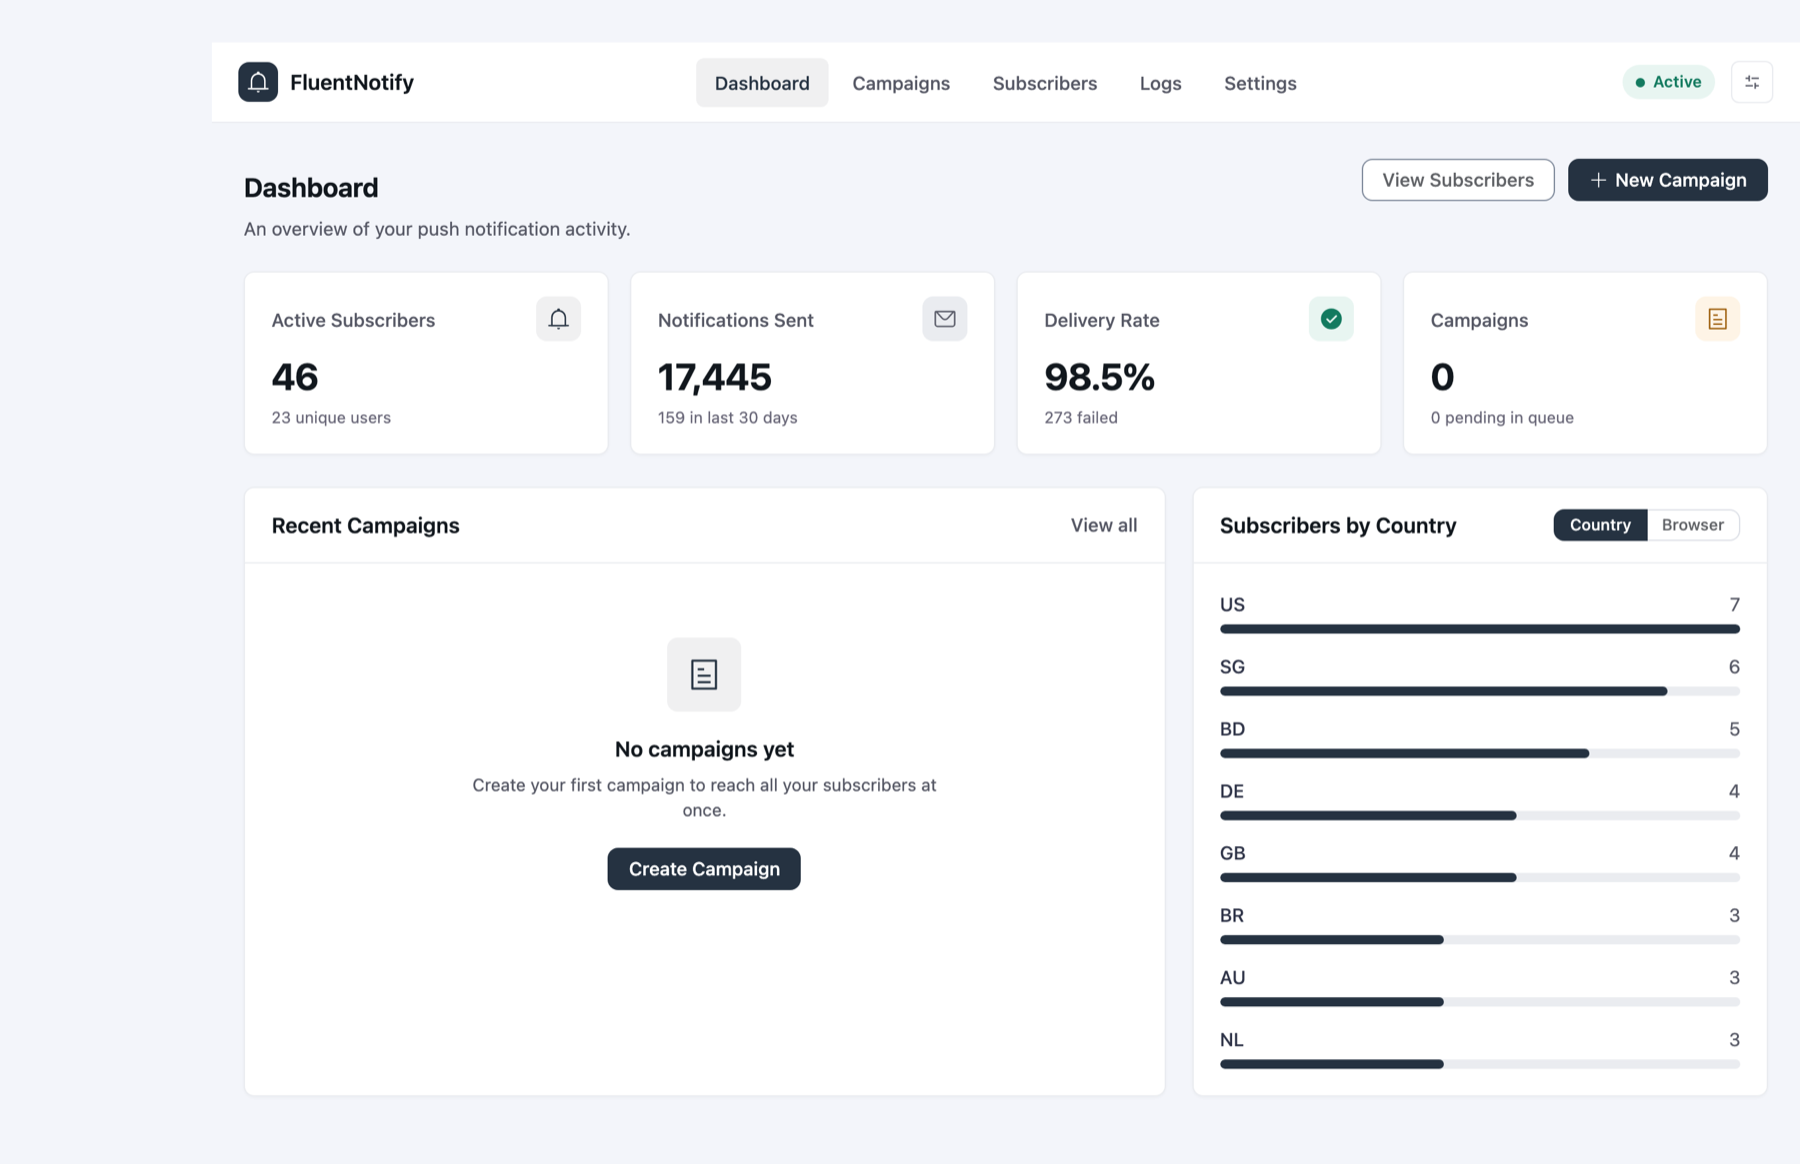Viewport: 1800px width, 1164px height.
Task: Open the Dashboard tab
Action: pos(762,83)
